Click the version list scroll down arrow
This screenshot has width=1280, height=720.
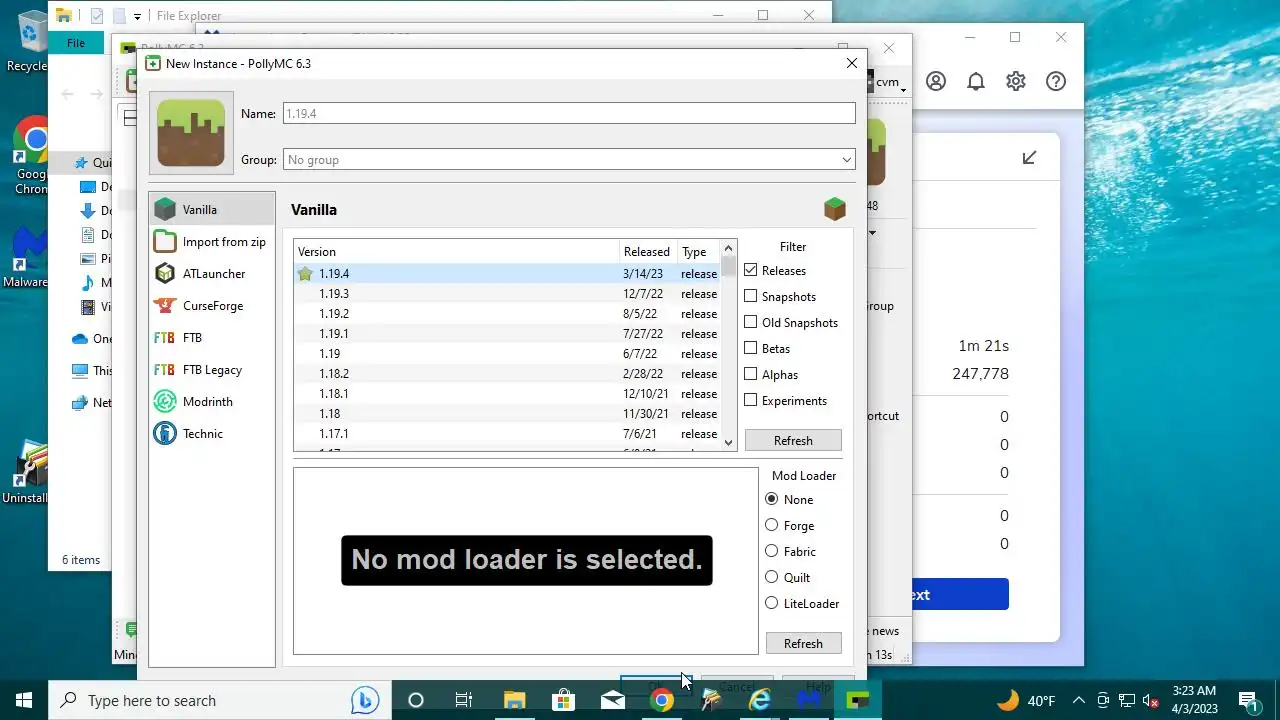point(728,443)
